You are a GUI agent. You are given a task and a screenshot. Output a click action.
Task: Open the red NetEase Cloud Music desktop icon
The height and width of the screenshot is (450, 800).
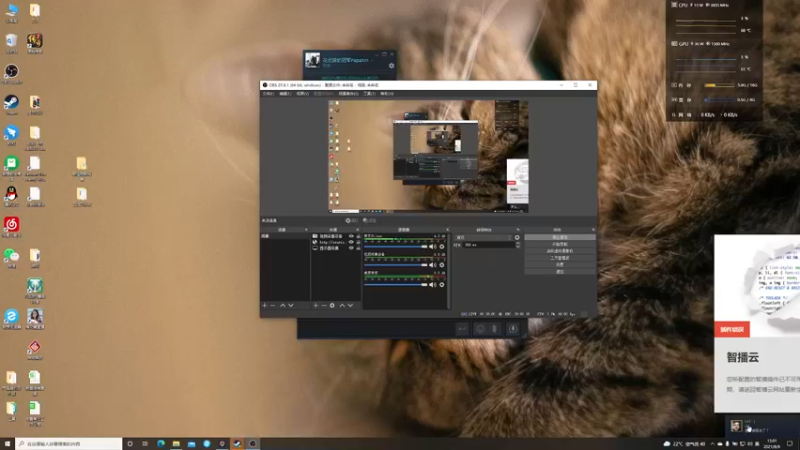(x=11, y=226)
